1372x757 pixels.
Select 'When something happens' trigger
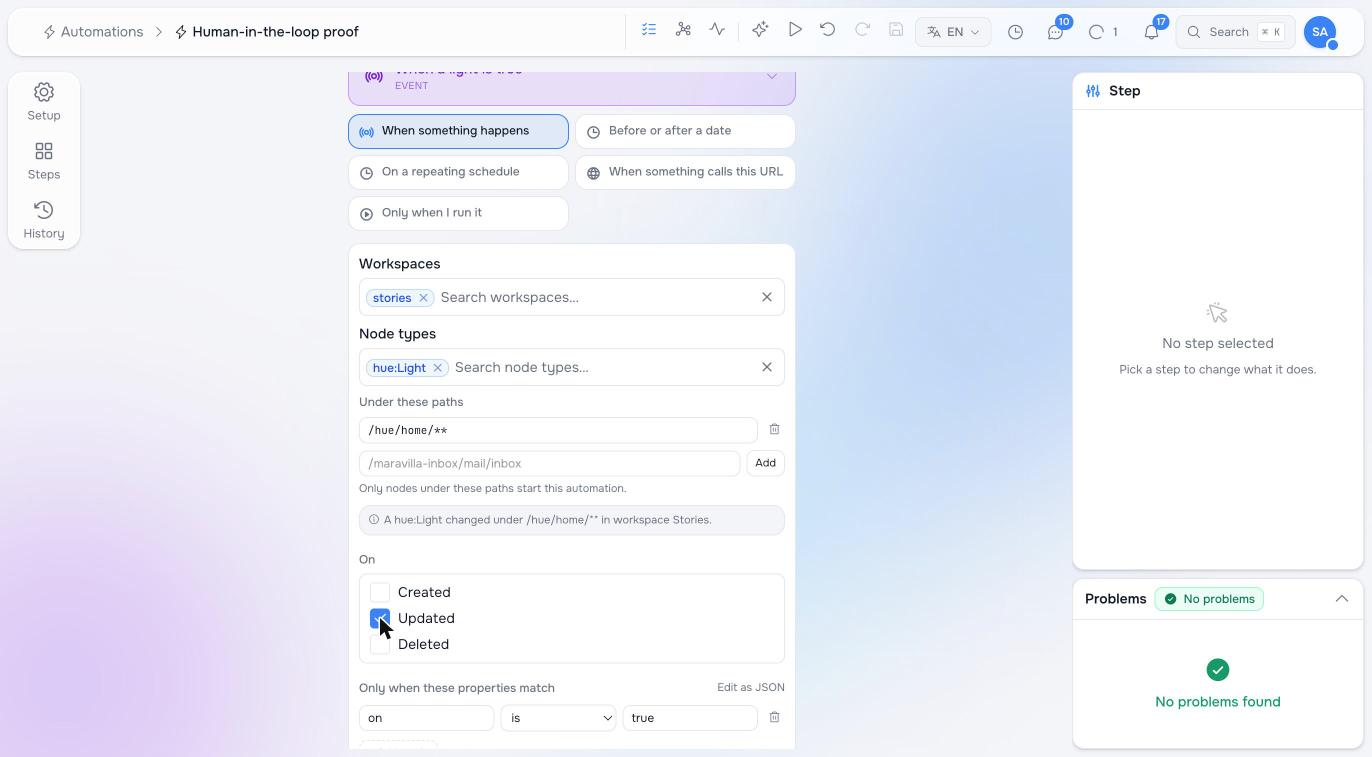click(x=458, y=131)
